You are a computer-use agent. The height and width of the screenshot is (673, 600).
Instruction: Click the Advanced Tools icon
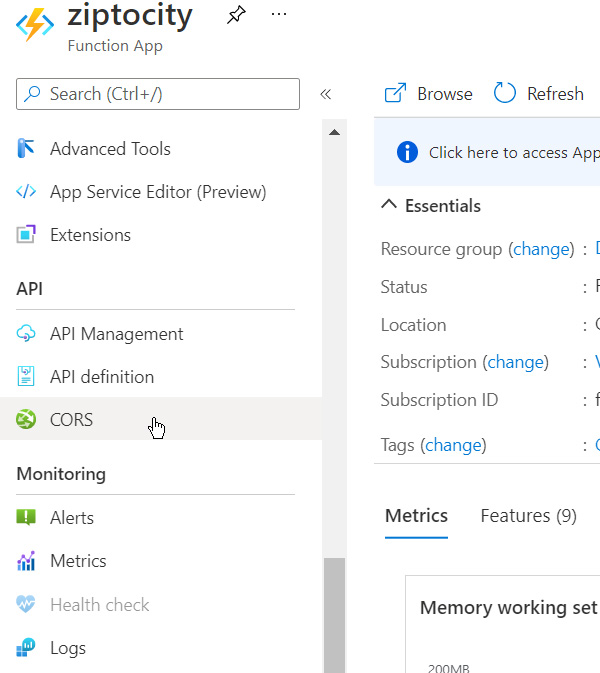(x=26, y=149)
